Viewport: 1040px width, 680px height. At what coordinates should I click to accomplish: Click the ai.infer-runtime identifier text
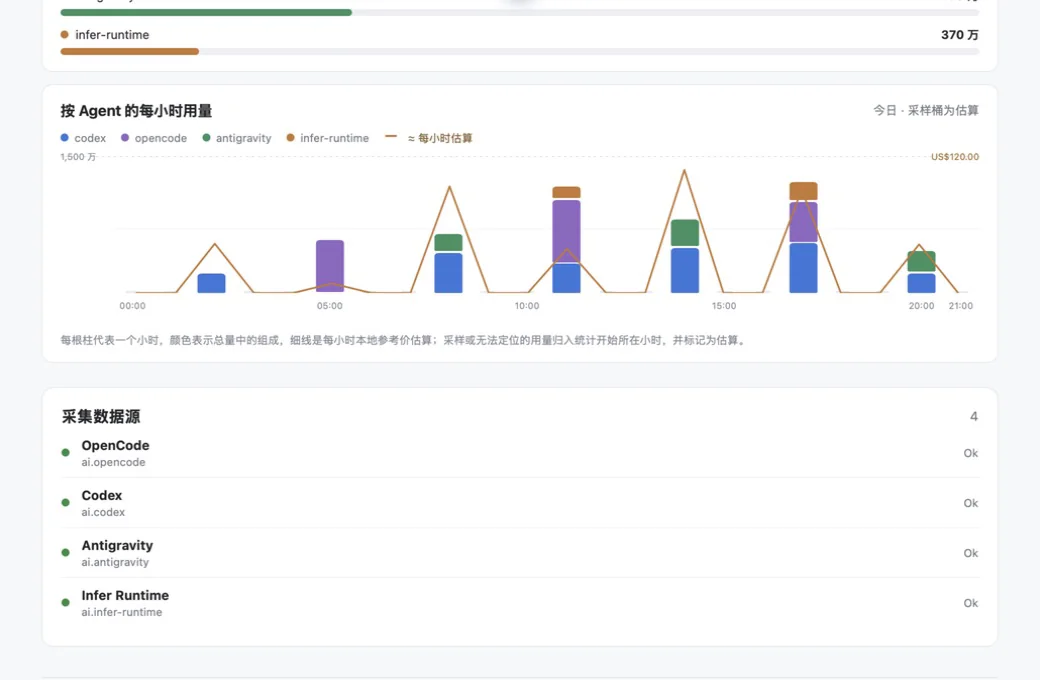point(121,612)
